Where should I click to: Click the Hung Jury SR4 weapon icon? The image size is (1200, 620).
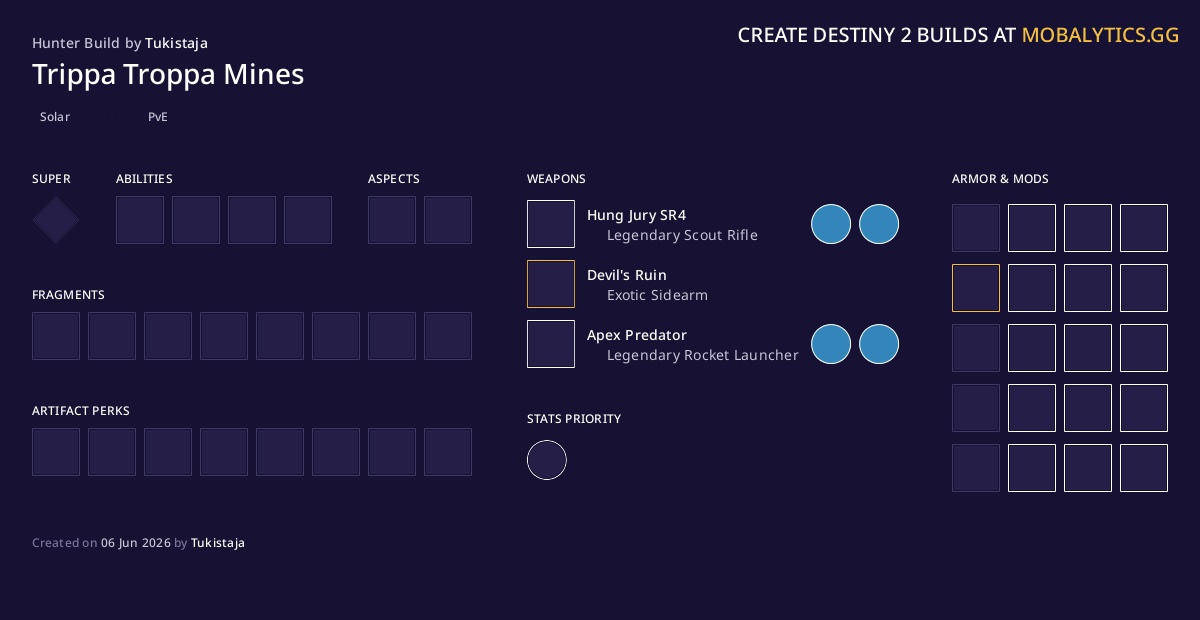click(x=551, y=224)
